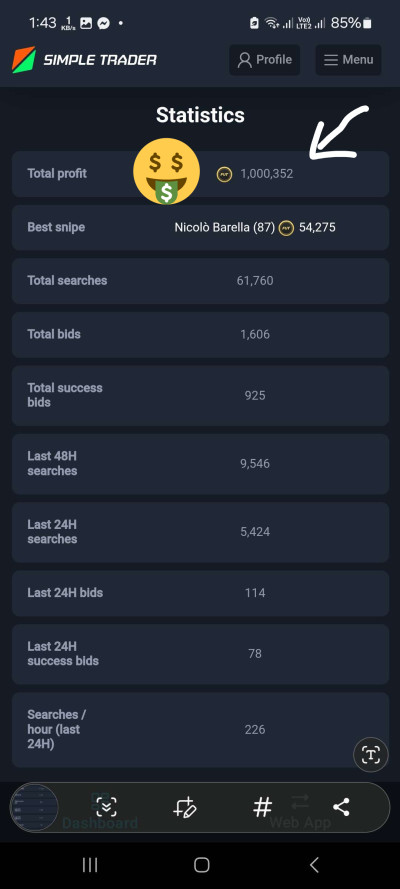Open the Profile button

pos(265,60)
